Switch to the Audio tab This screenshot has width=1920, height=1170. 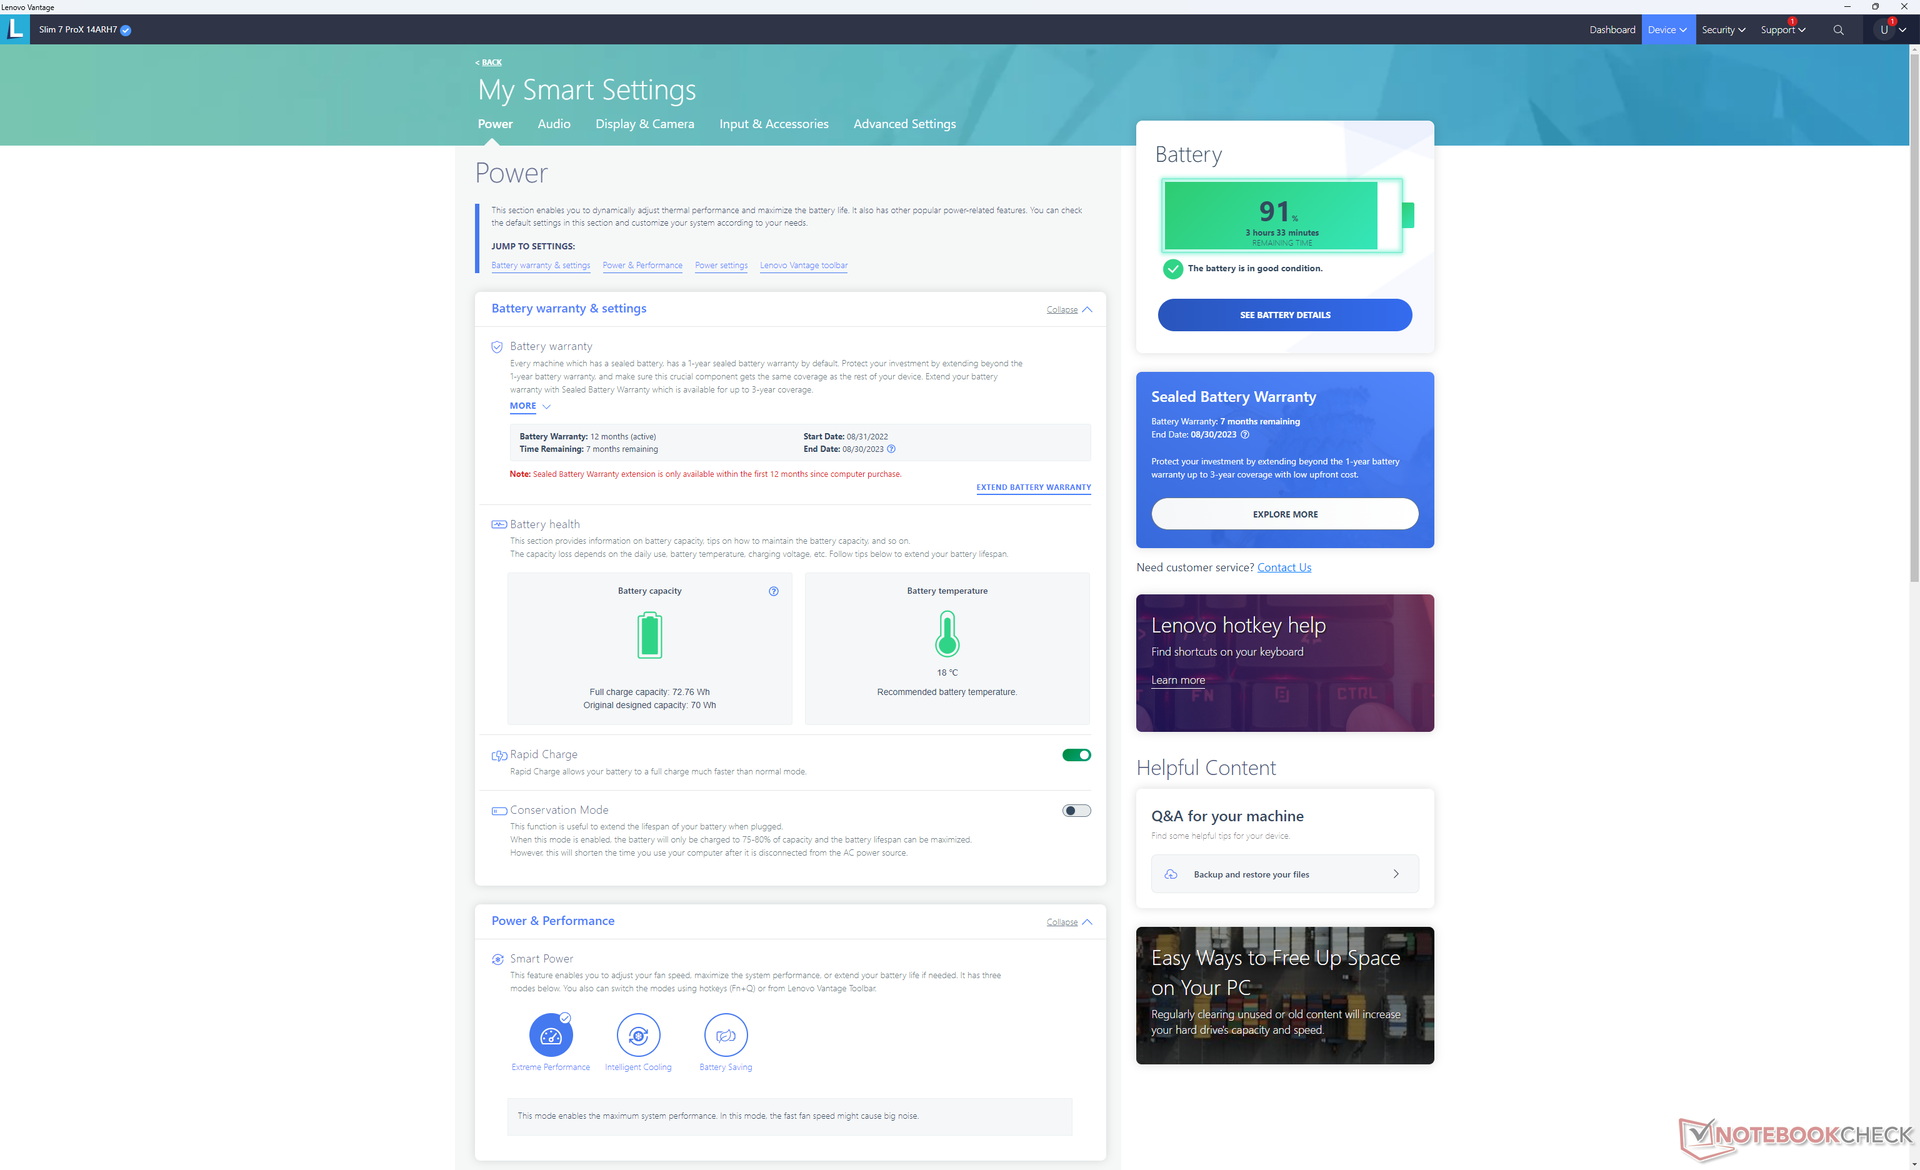click(x=554, y=124)
